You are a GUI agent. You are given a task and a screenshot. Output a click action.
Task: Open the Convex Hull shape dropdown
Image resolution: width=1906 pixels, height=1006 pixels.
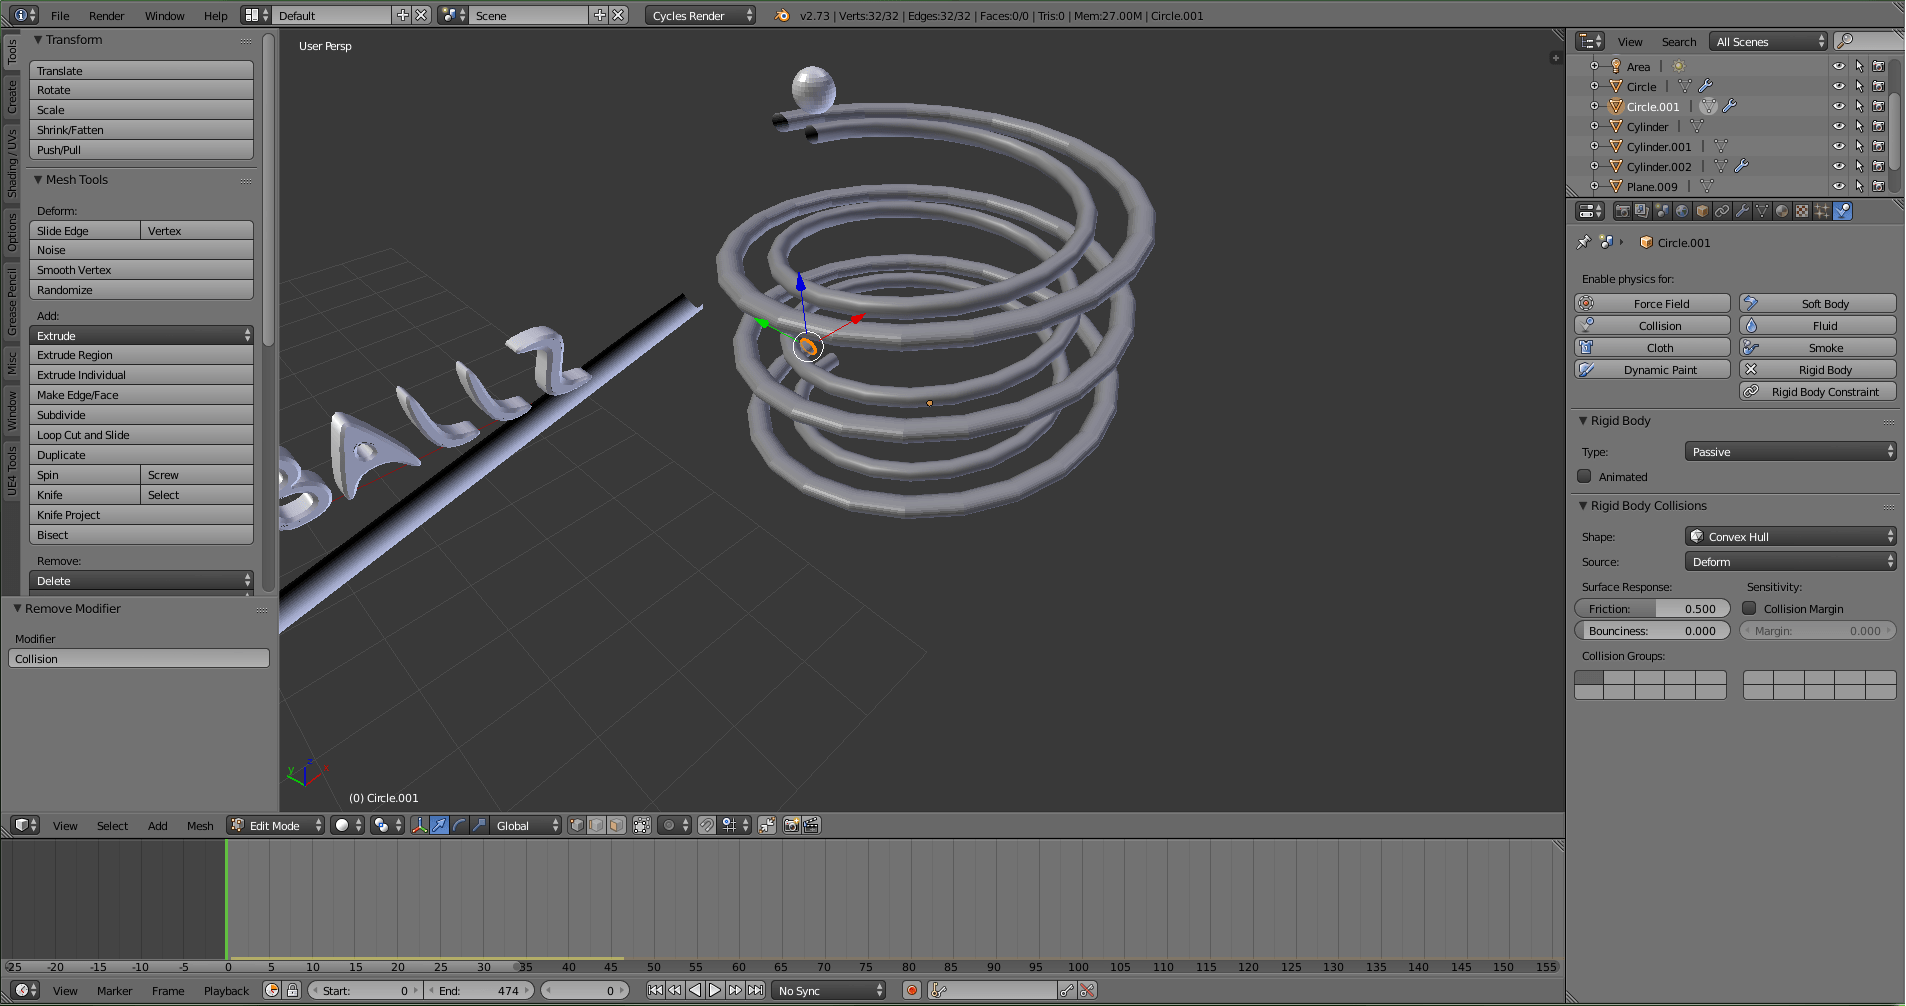click(x=1790, y=536)
